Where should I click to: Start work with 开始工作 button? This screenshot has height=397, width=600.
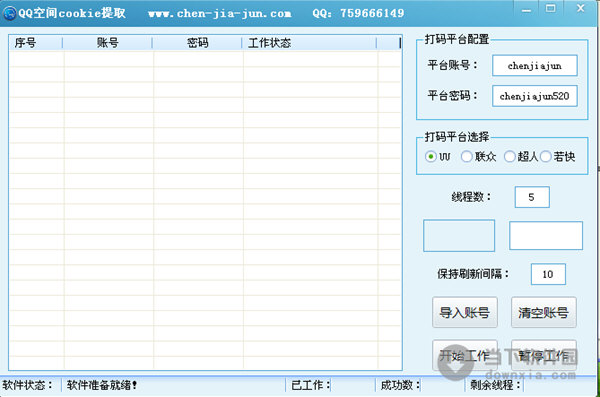pyautogui.click(x=465, y=355)
